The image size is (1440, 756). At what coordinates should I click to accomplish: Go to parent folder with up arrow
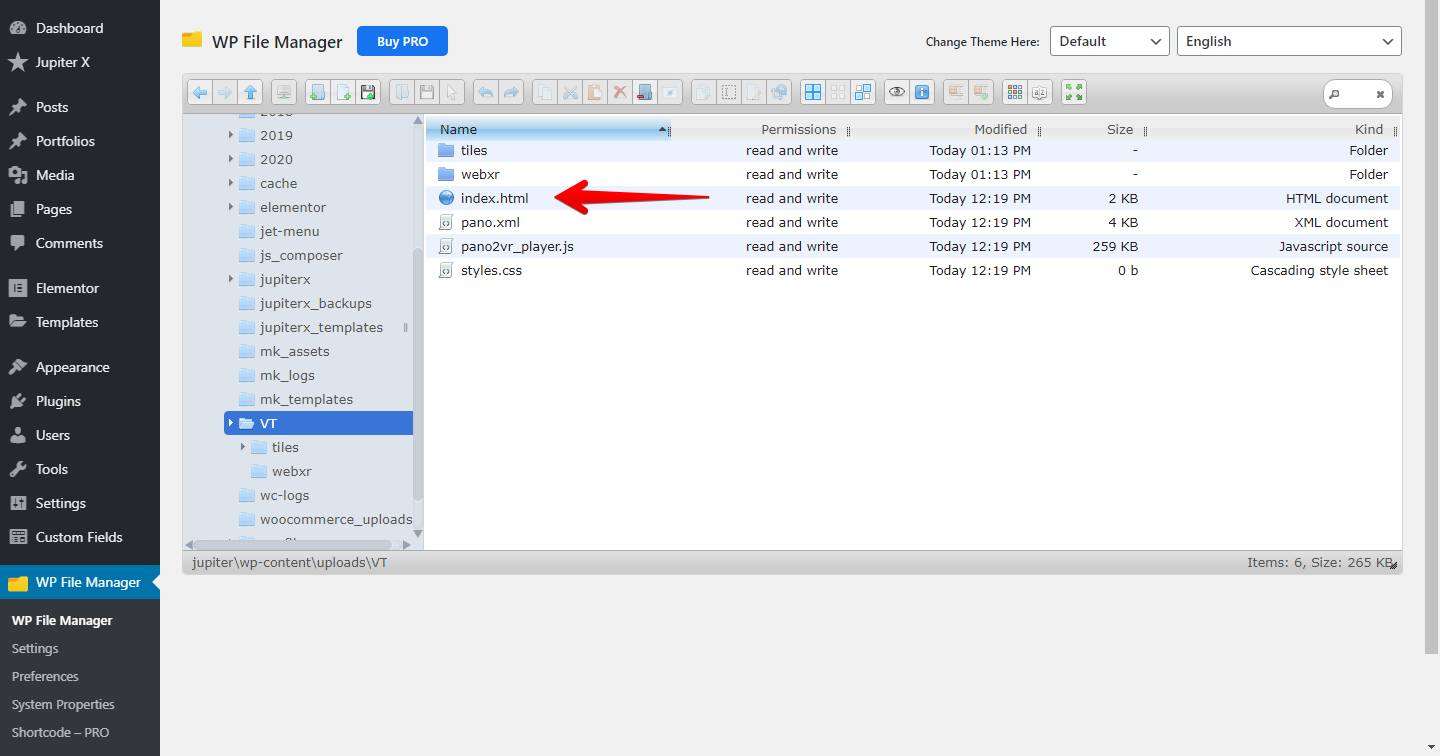click(251, 92)
